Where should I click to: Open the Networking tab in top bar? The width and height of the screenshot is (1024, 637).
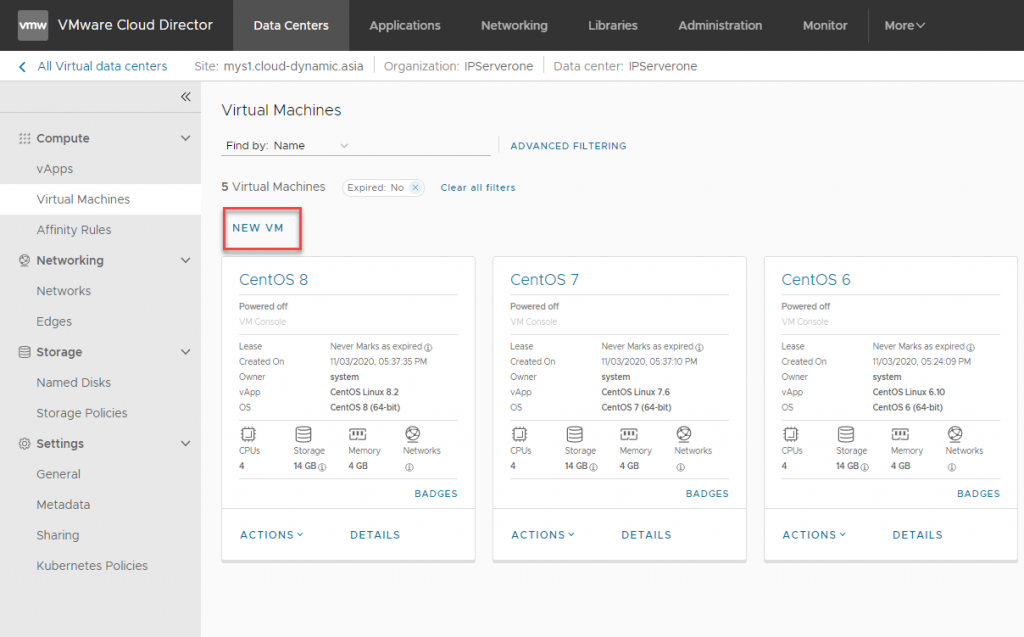pos(515,25)
